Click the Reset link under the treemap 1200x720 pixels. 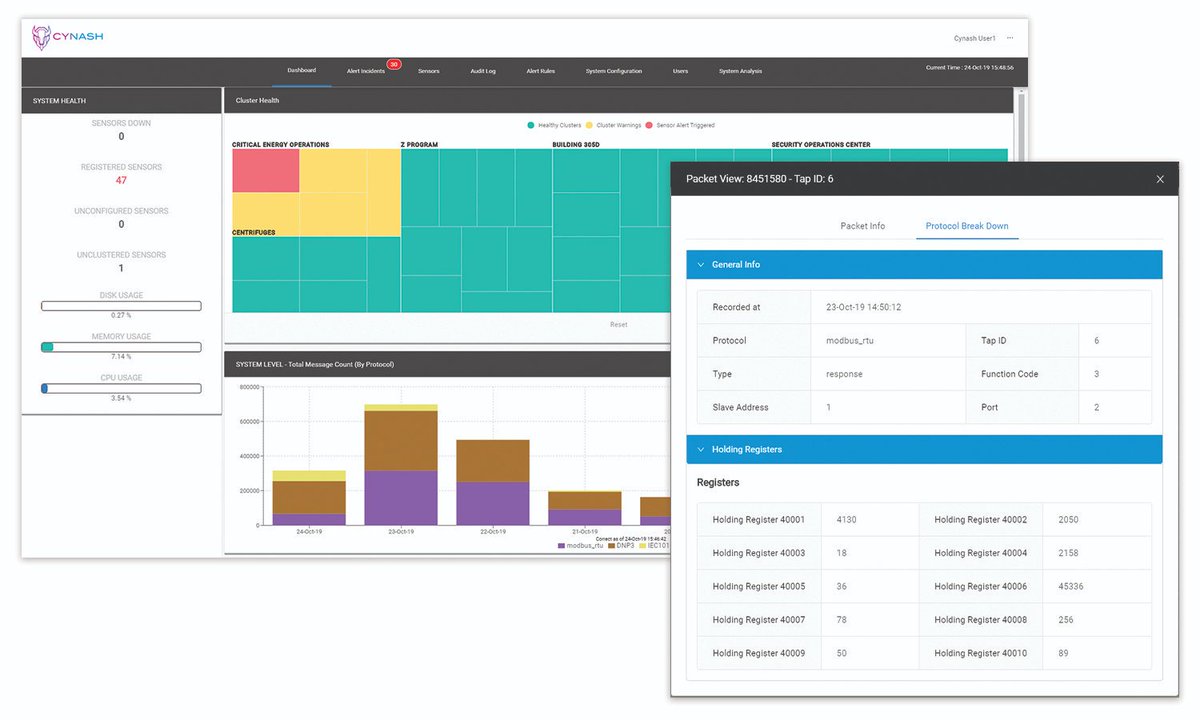619,324
